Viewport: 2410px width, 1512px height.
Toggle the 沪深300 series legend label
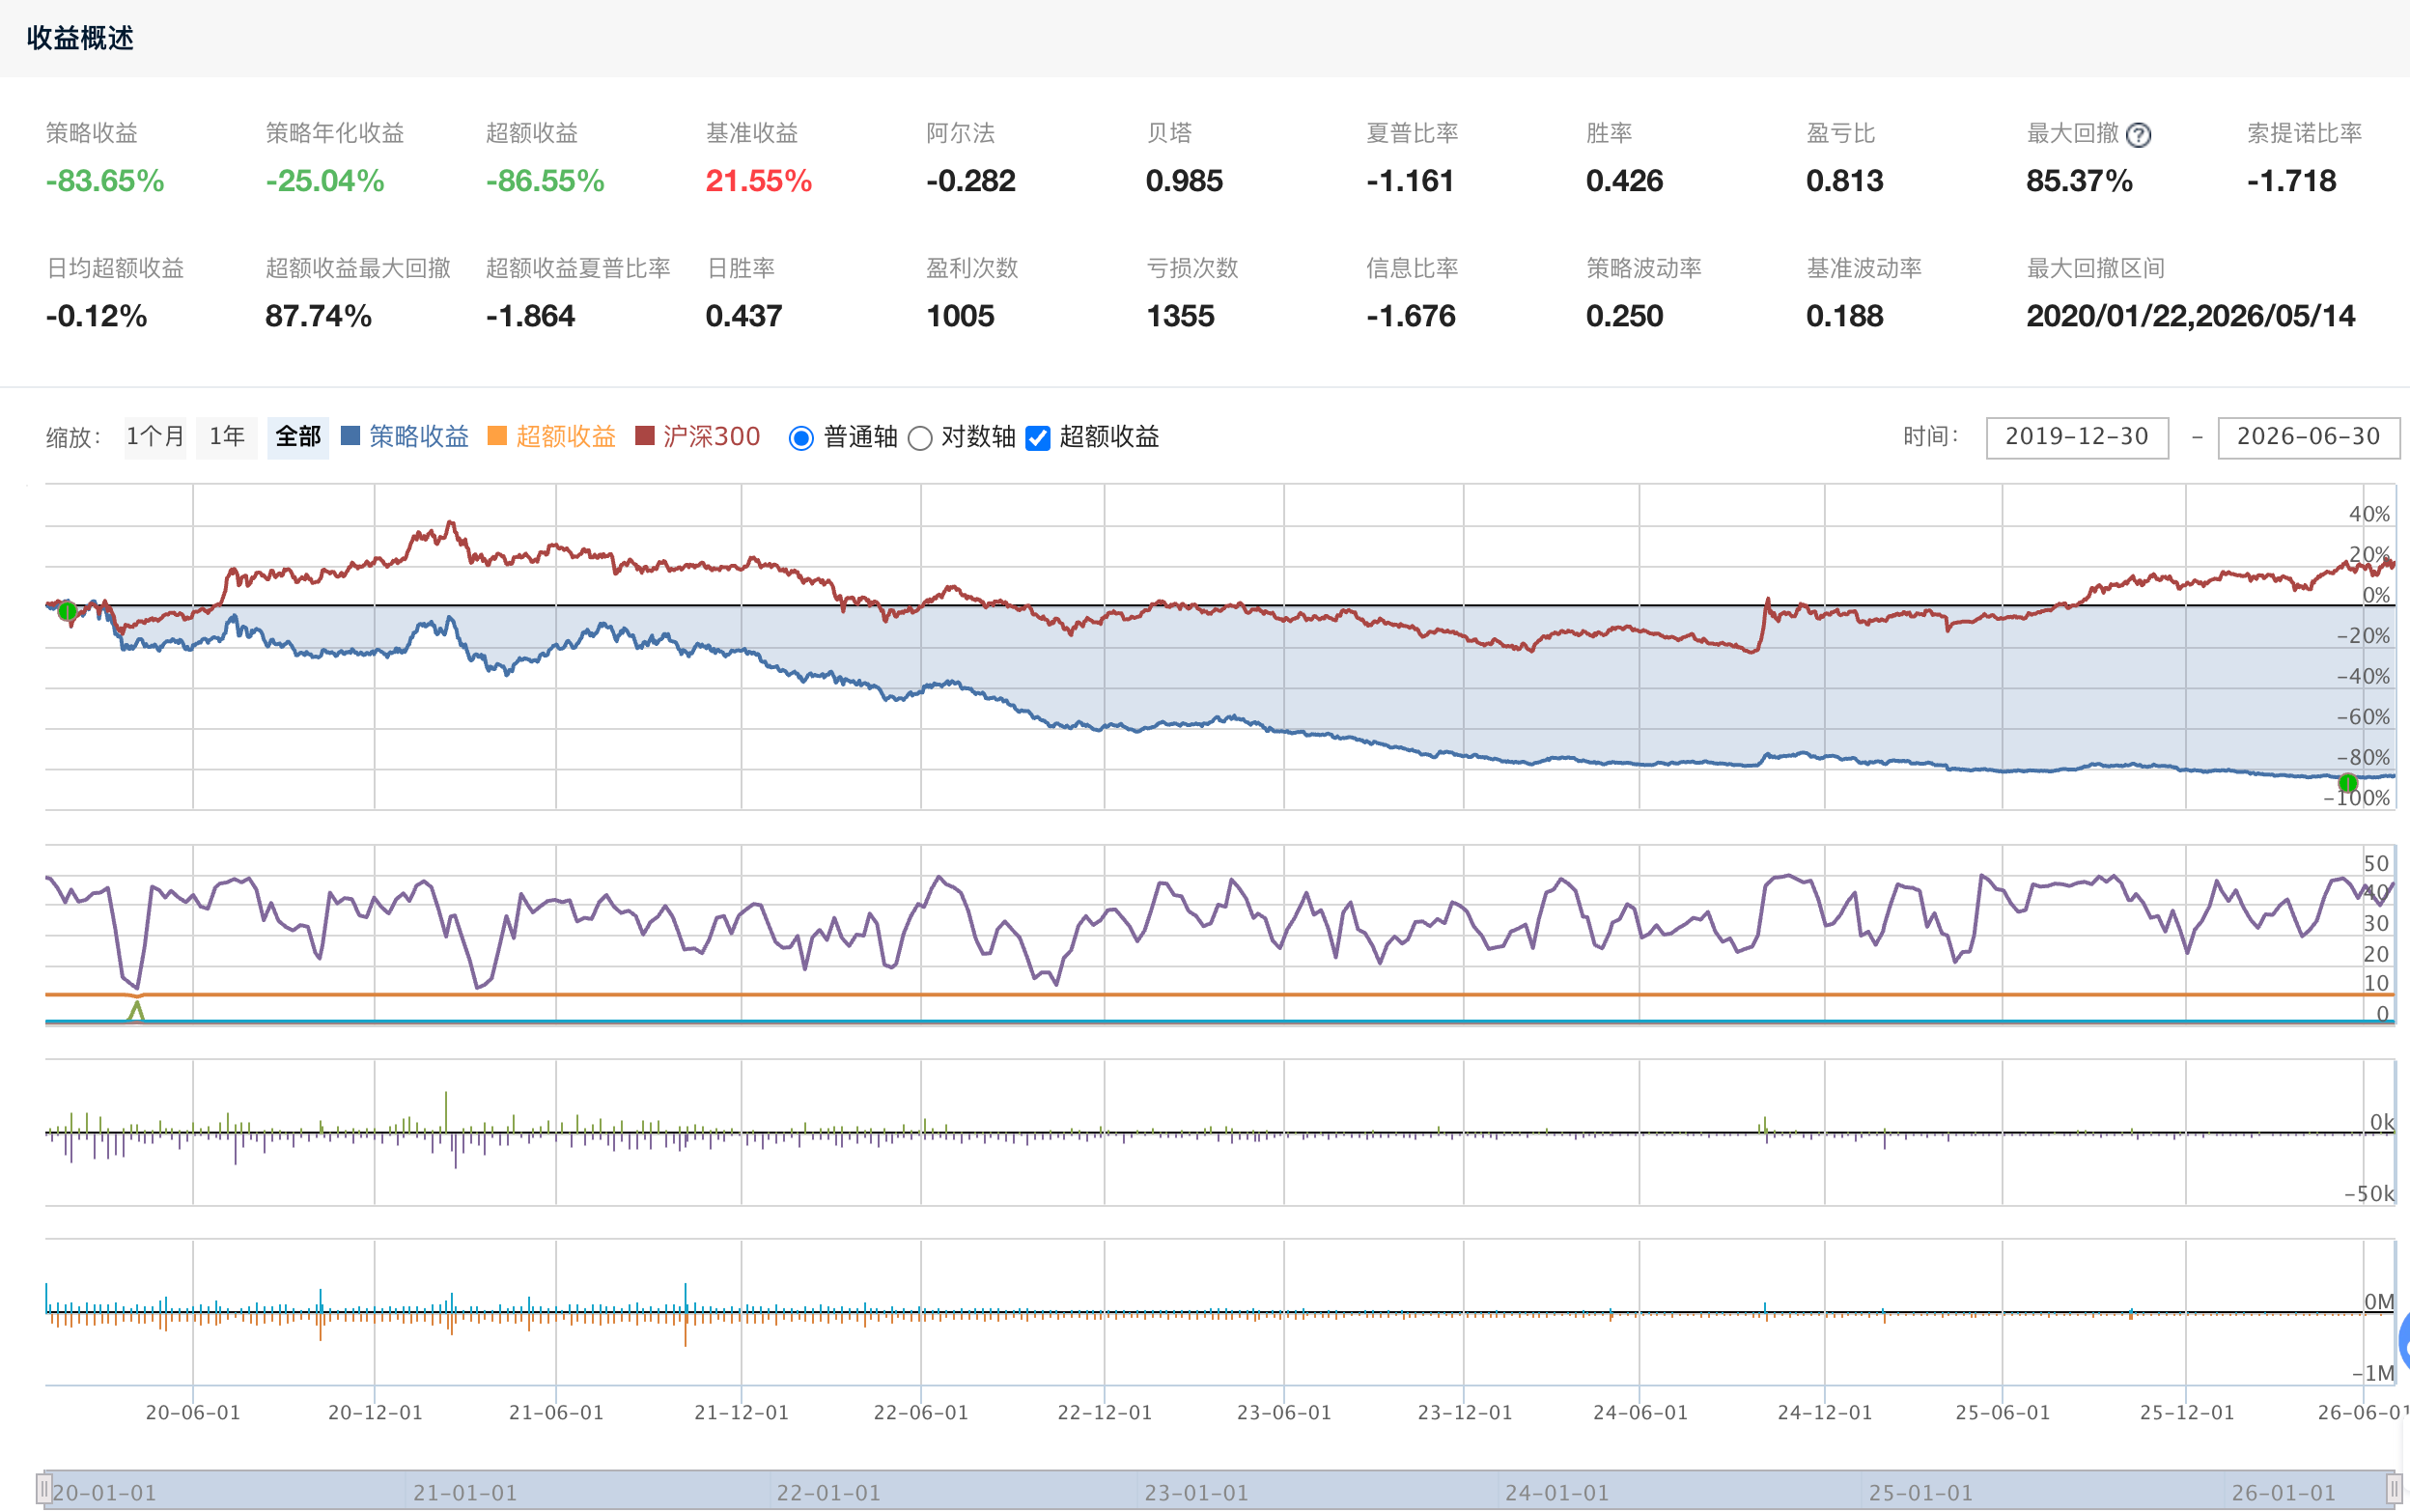click(712, 437)
